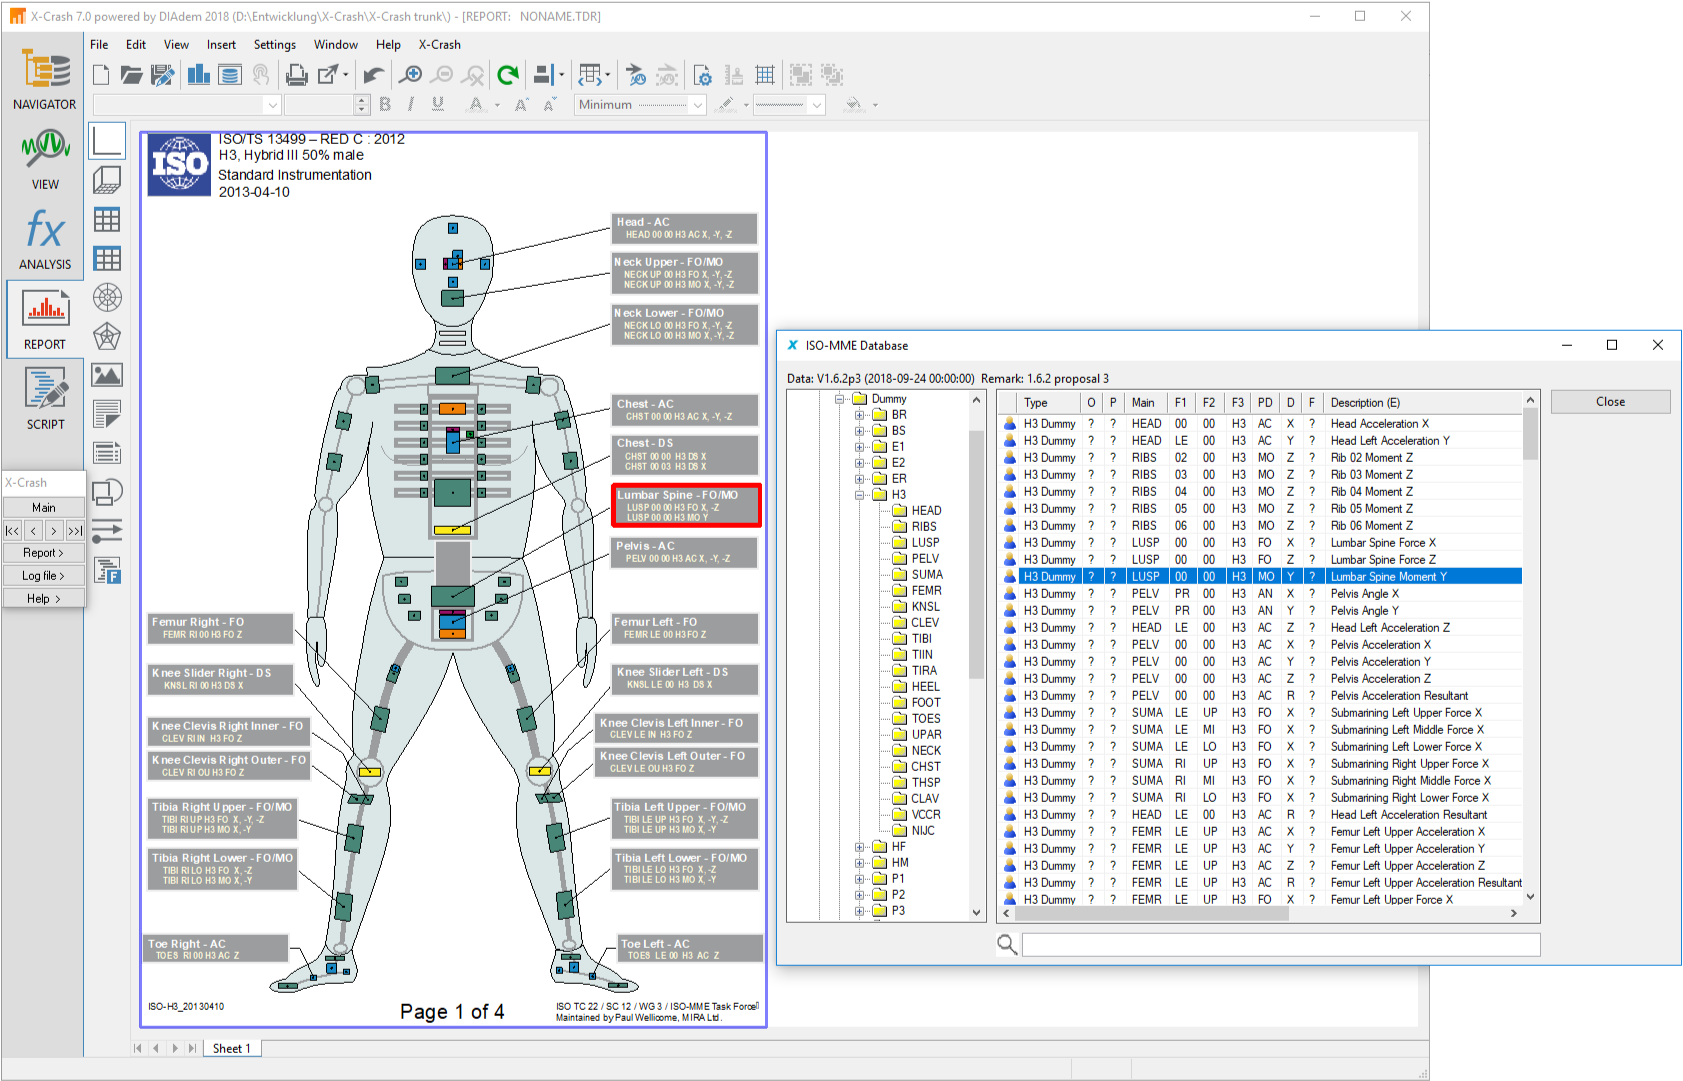This screenshot has height=1081, width=1683.
Task: Select the insert image tool
Action: pyautogui.click(x=107, y=375)
